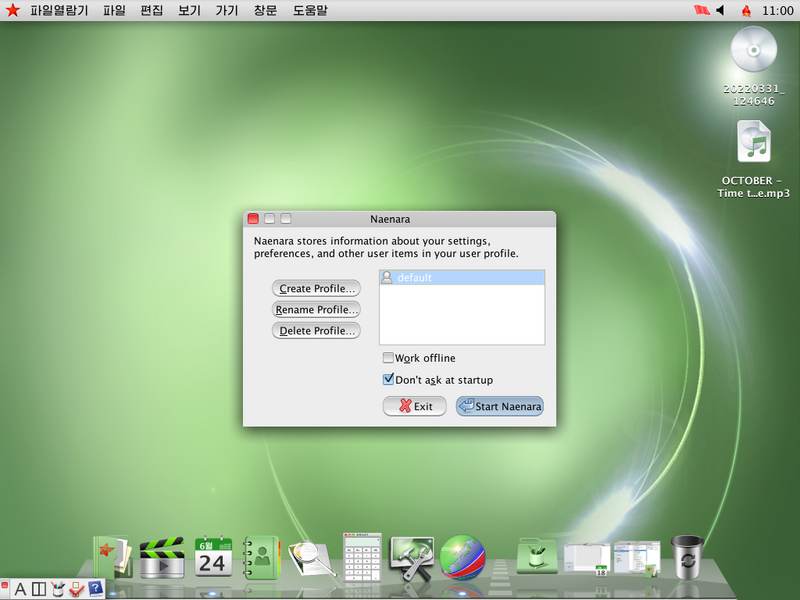Image resolution: width=800 pixels, height=600 pixels.
Task: Click the red flag language indicator
Action: pyautogui.click(x=702, y=10)
